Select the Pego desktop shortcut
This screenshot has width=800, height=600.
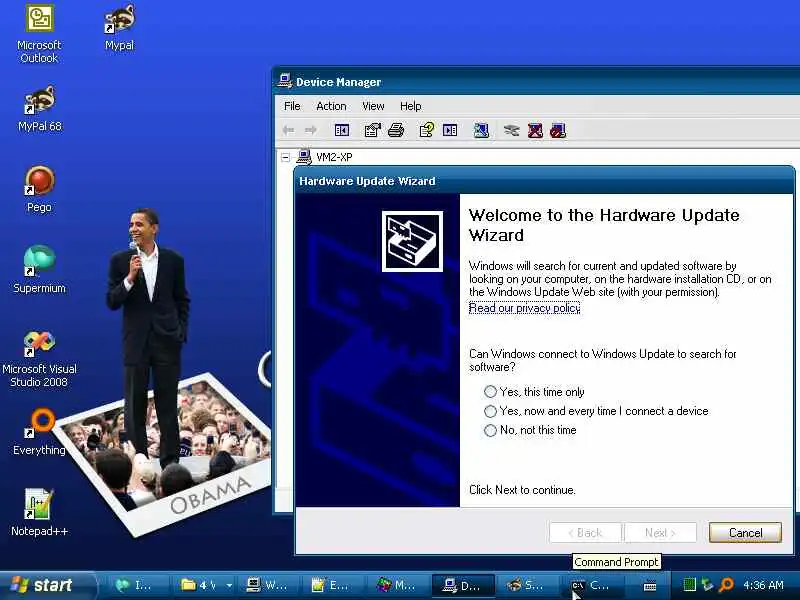[39, 190]
